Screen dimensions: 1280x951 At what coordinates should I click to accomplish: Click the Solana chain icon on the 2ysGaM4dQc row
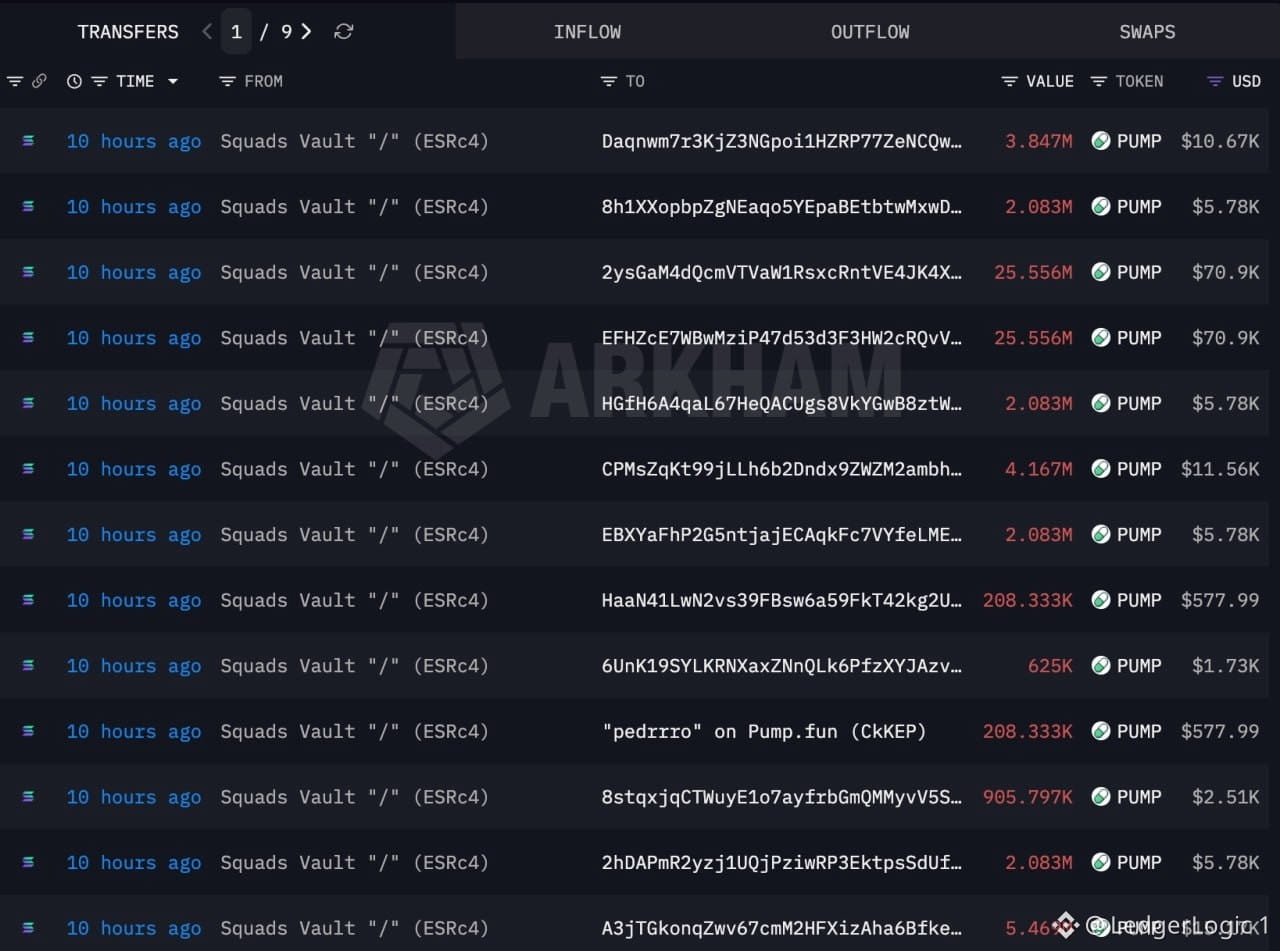click(28, 272)
